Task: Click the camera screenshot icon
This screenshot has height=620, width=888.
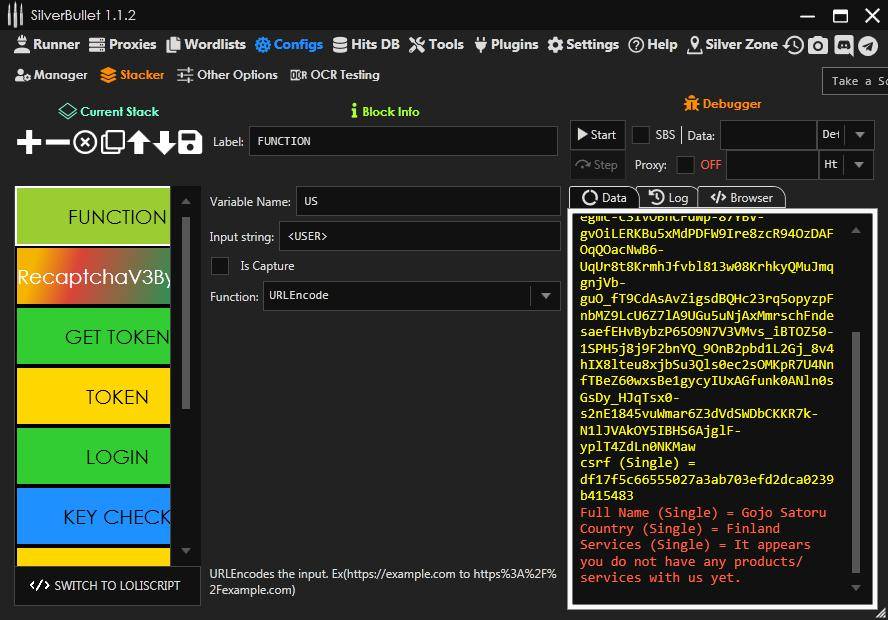Action: tap(819, 44)
